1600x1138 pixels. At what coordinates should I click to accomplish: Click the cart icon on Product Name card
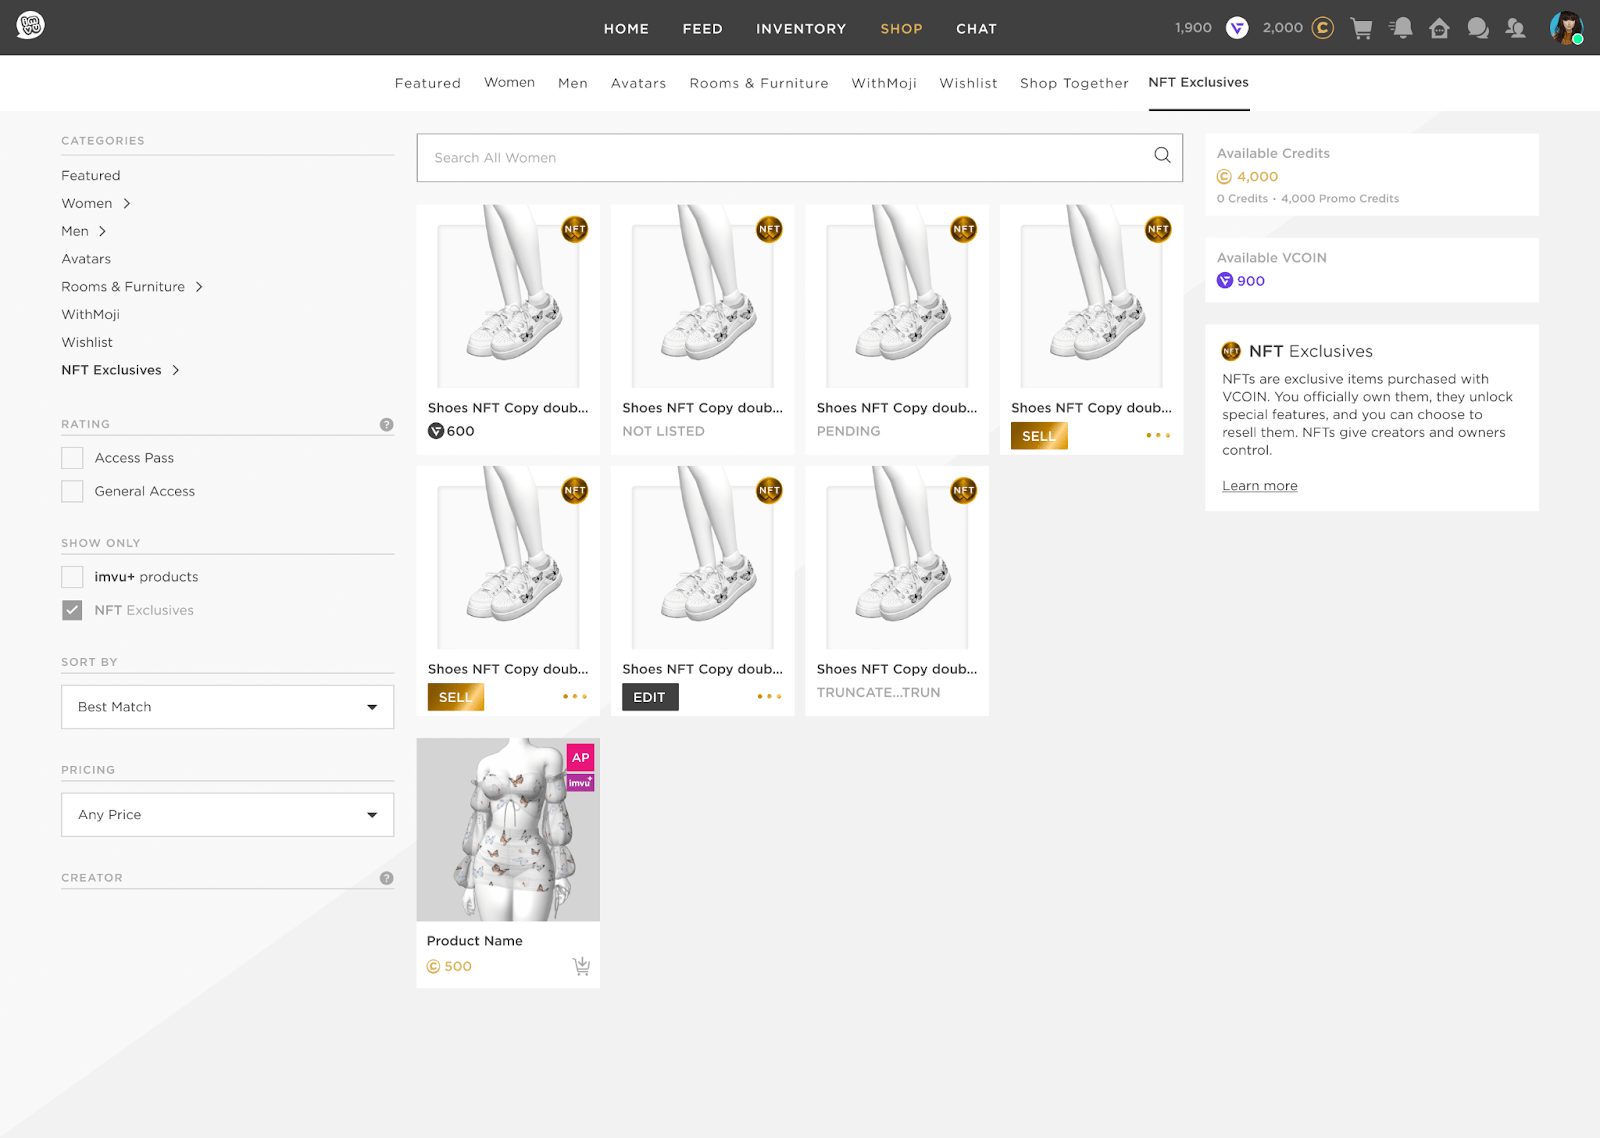tap(581, 966)
